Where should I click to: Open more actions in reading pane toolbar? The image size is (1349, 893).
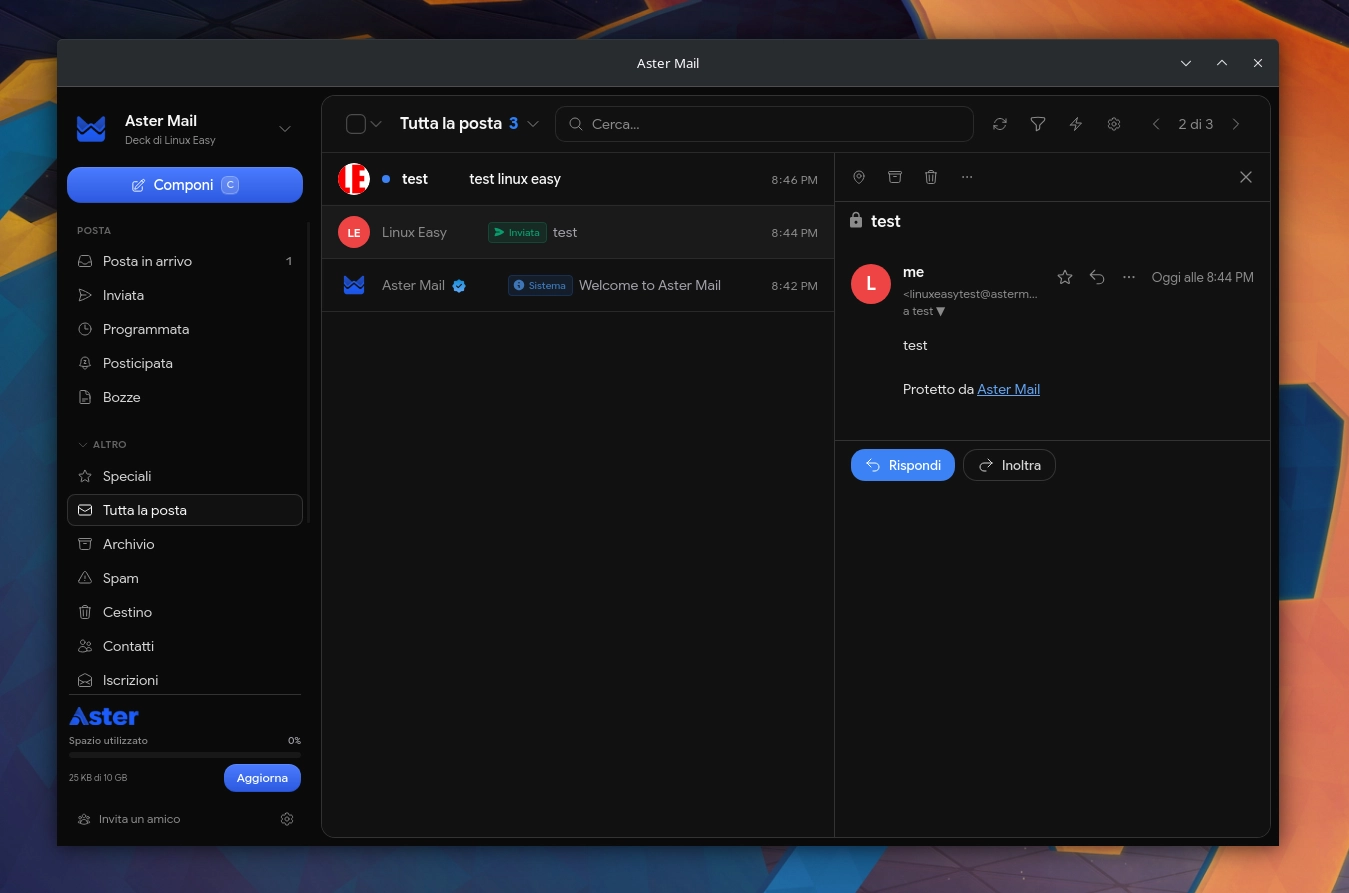click(967, 177)
